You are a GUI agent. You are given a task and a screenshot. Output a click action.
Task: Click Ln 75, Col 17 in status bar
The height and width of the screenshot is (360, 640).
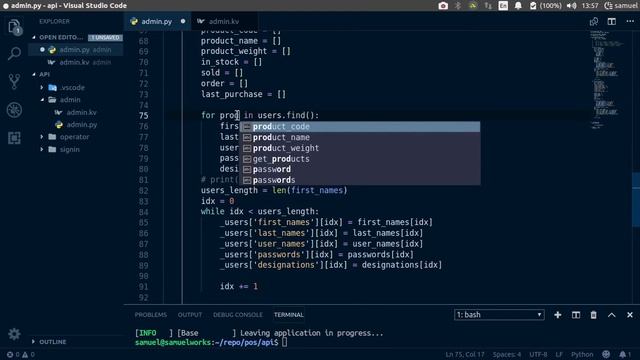pyautogui.click(x=465, y=354)
